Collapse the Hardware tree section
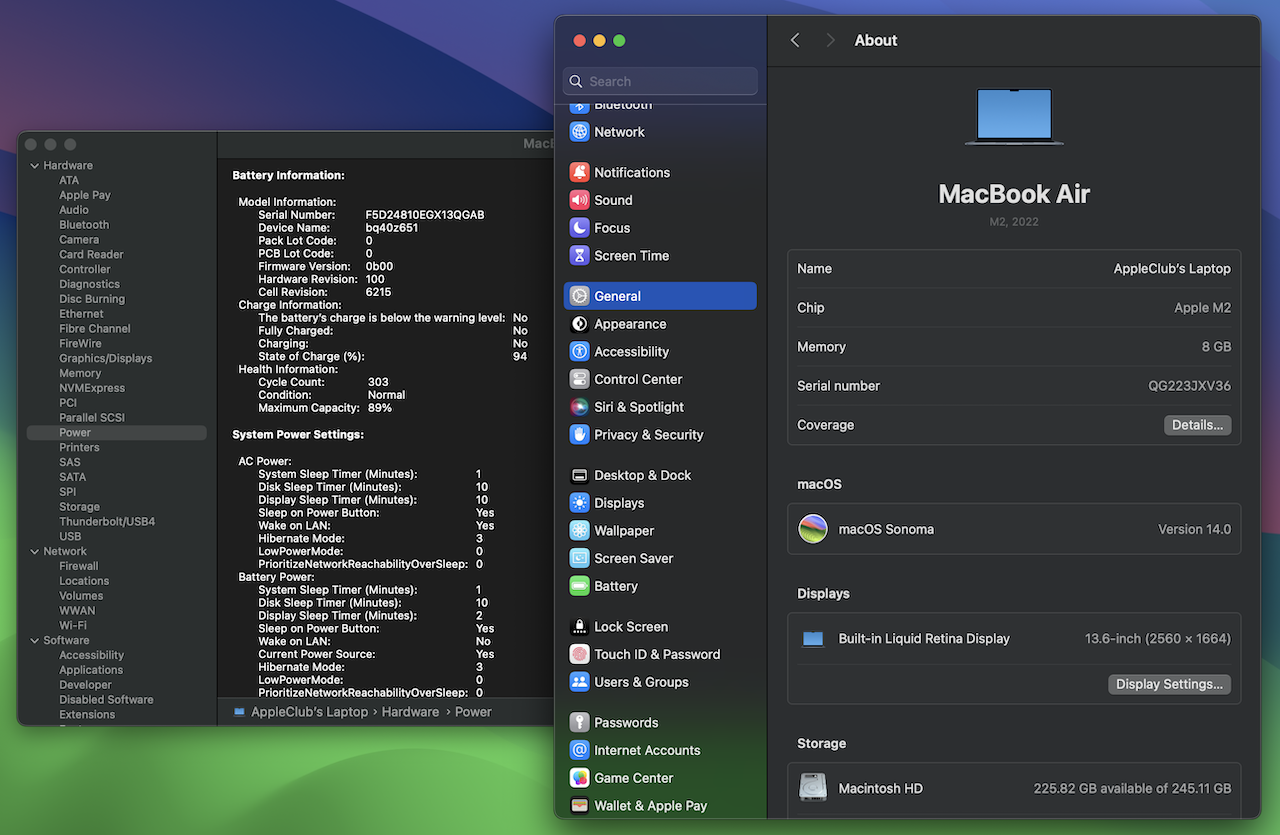The image size is (1280, 835). coord(35,166)
